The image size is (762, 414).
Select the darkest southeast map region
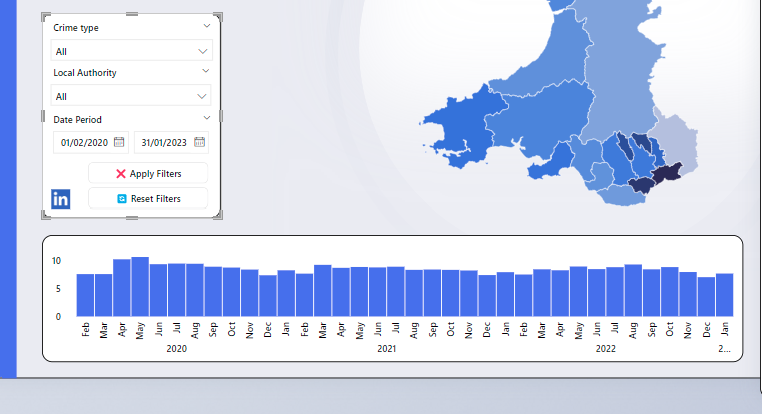[667, 173]
